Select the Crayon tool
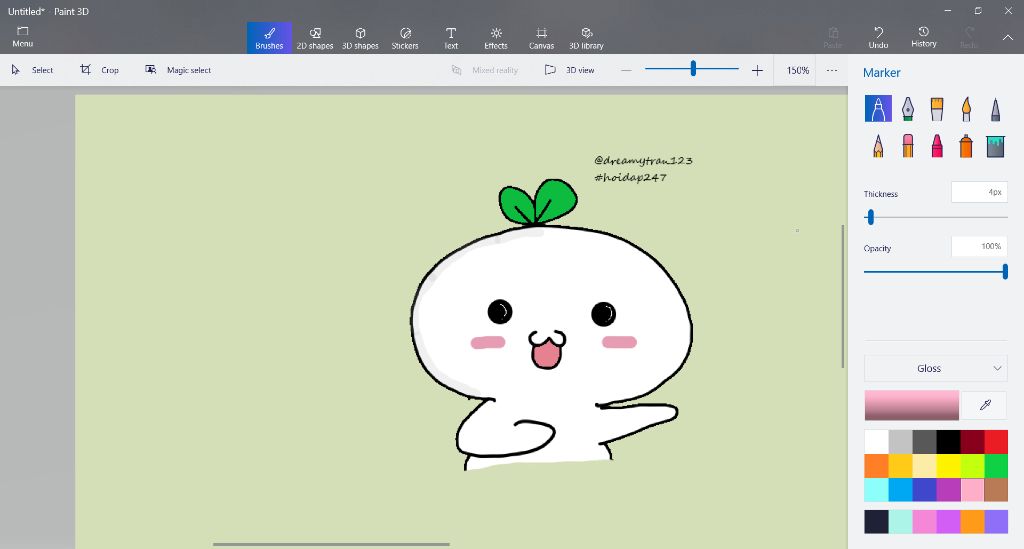The image size is (1024, 549). pyautogui.click(x=936, y=146)
